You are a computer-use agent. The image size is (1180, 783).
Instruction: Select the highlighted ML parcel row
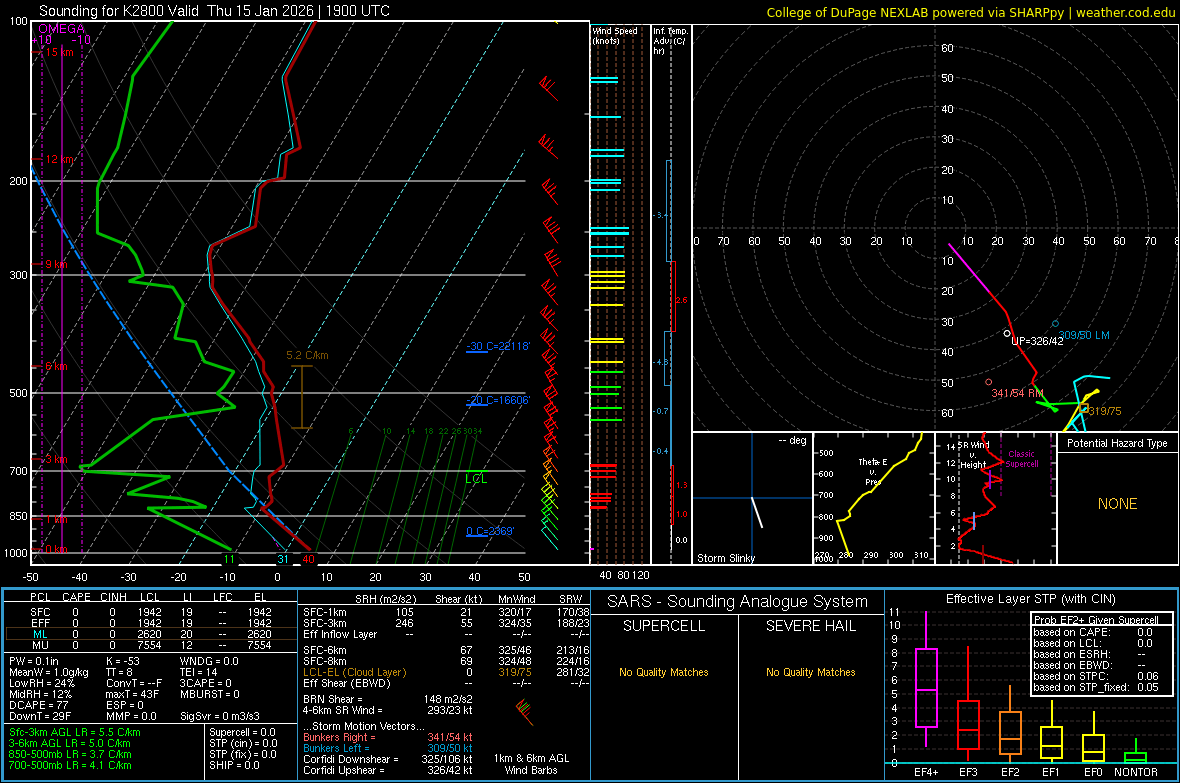click(150, 634)
